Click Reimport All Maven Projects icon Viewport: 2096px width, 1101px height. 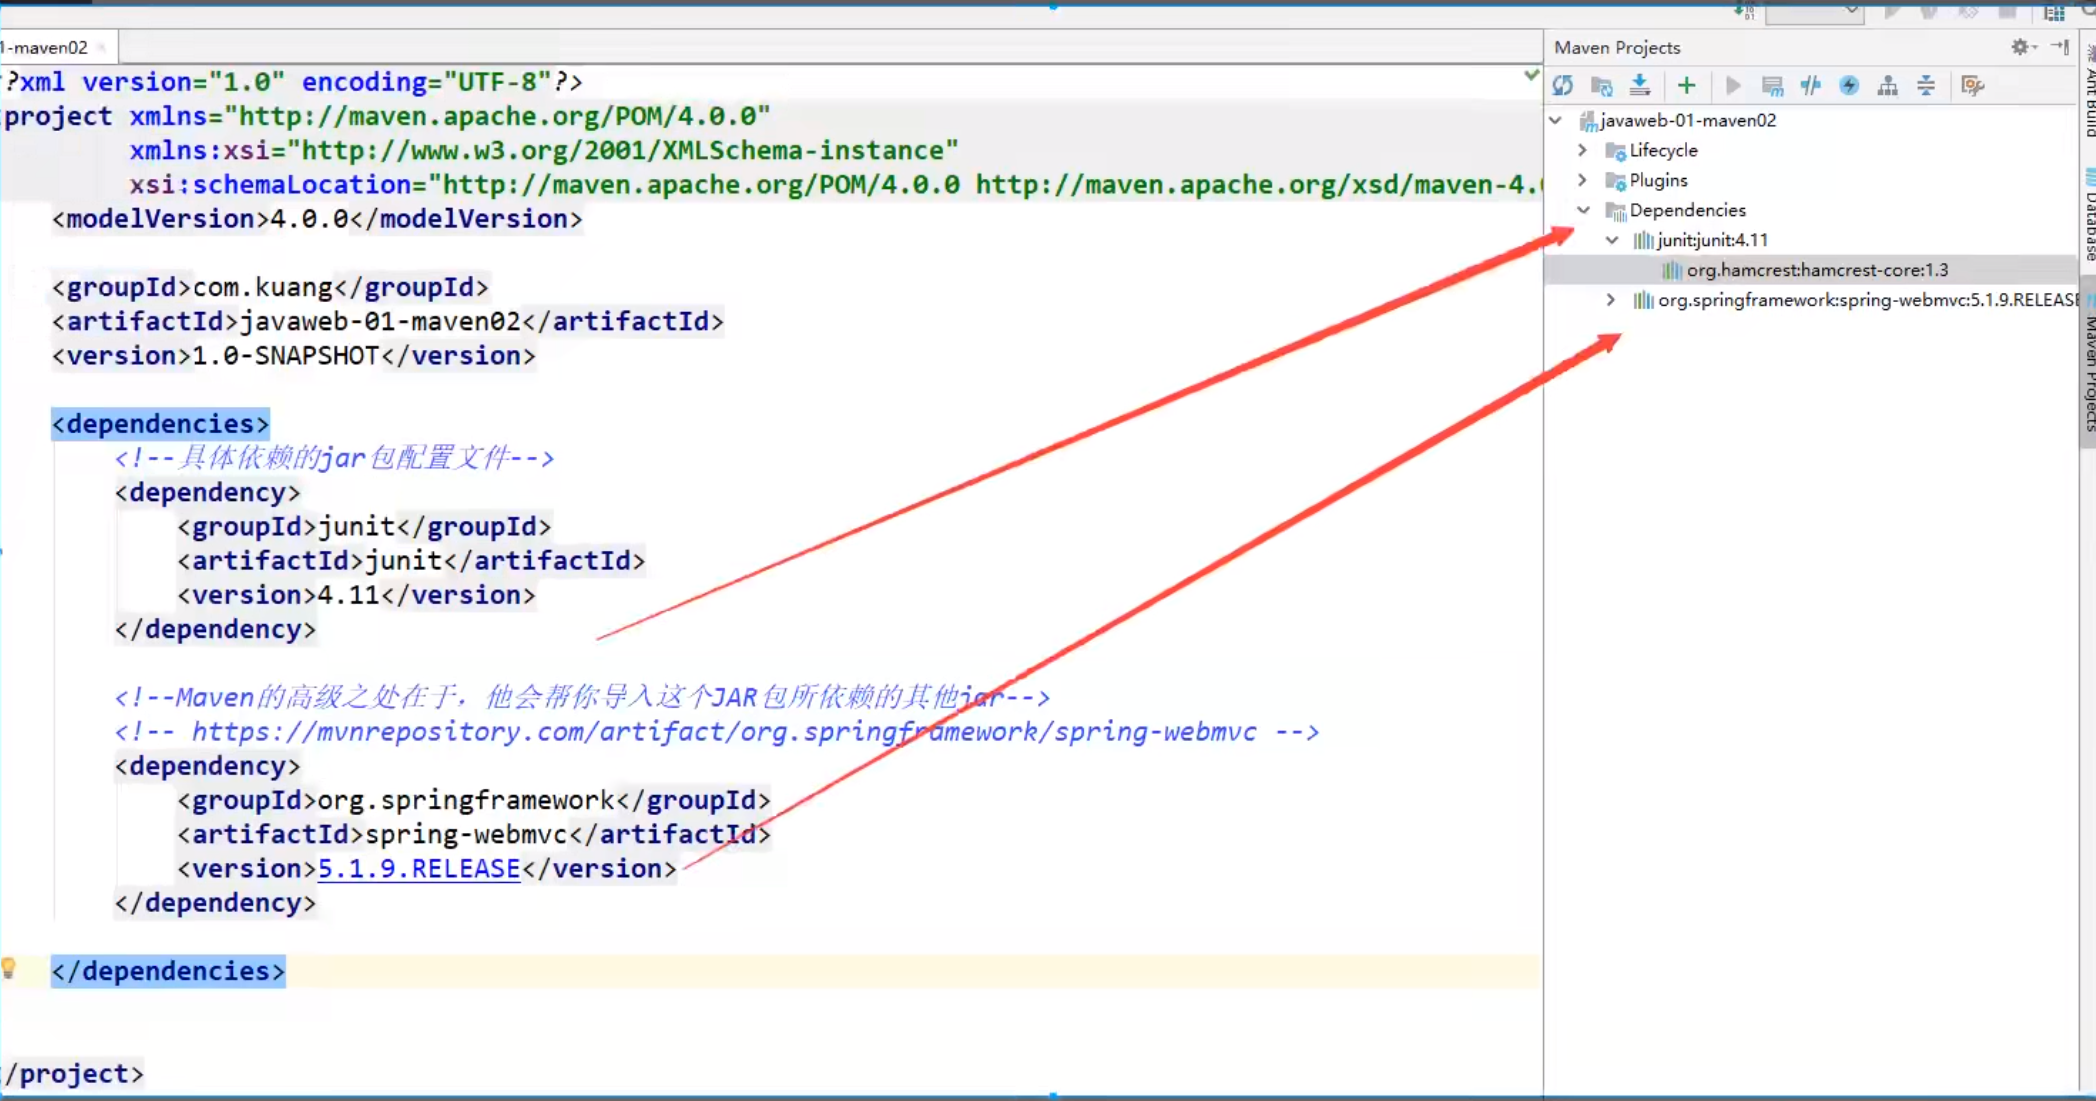1563,86
